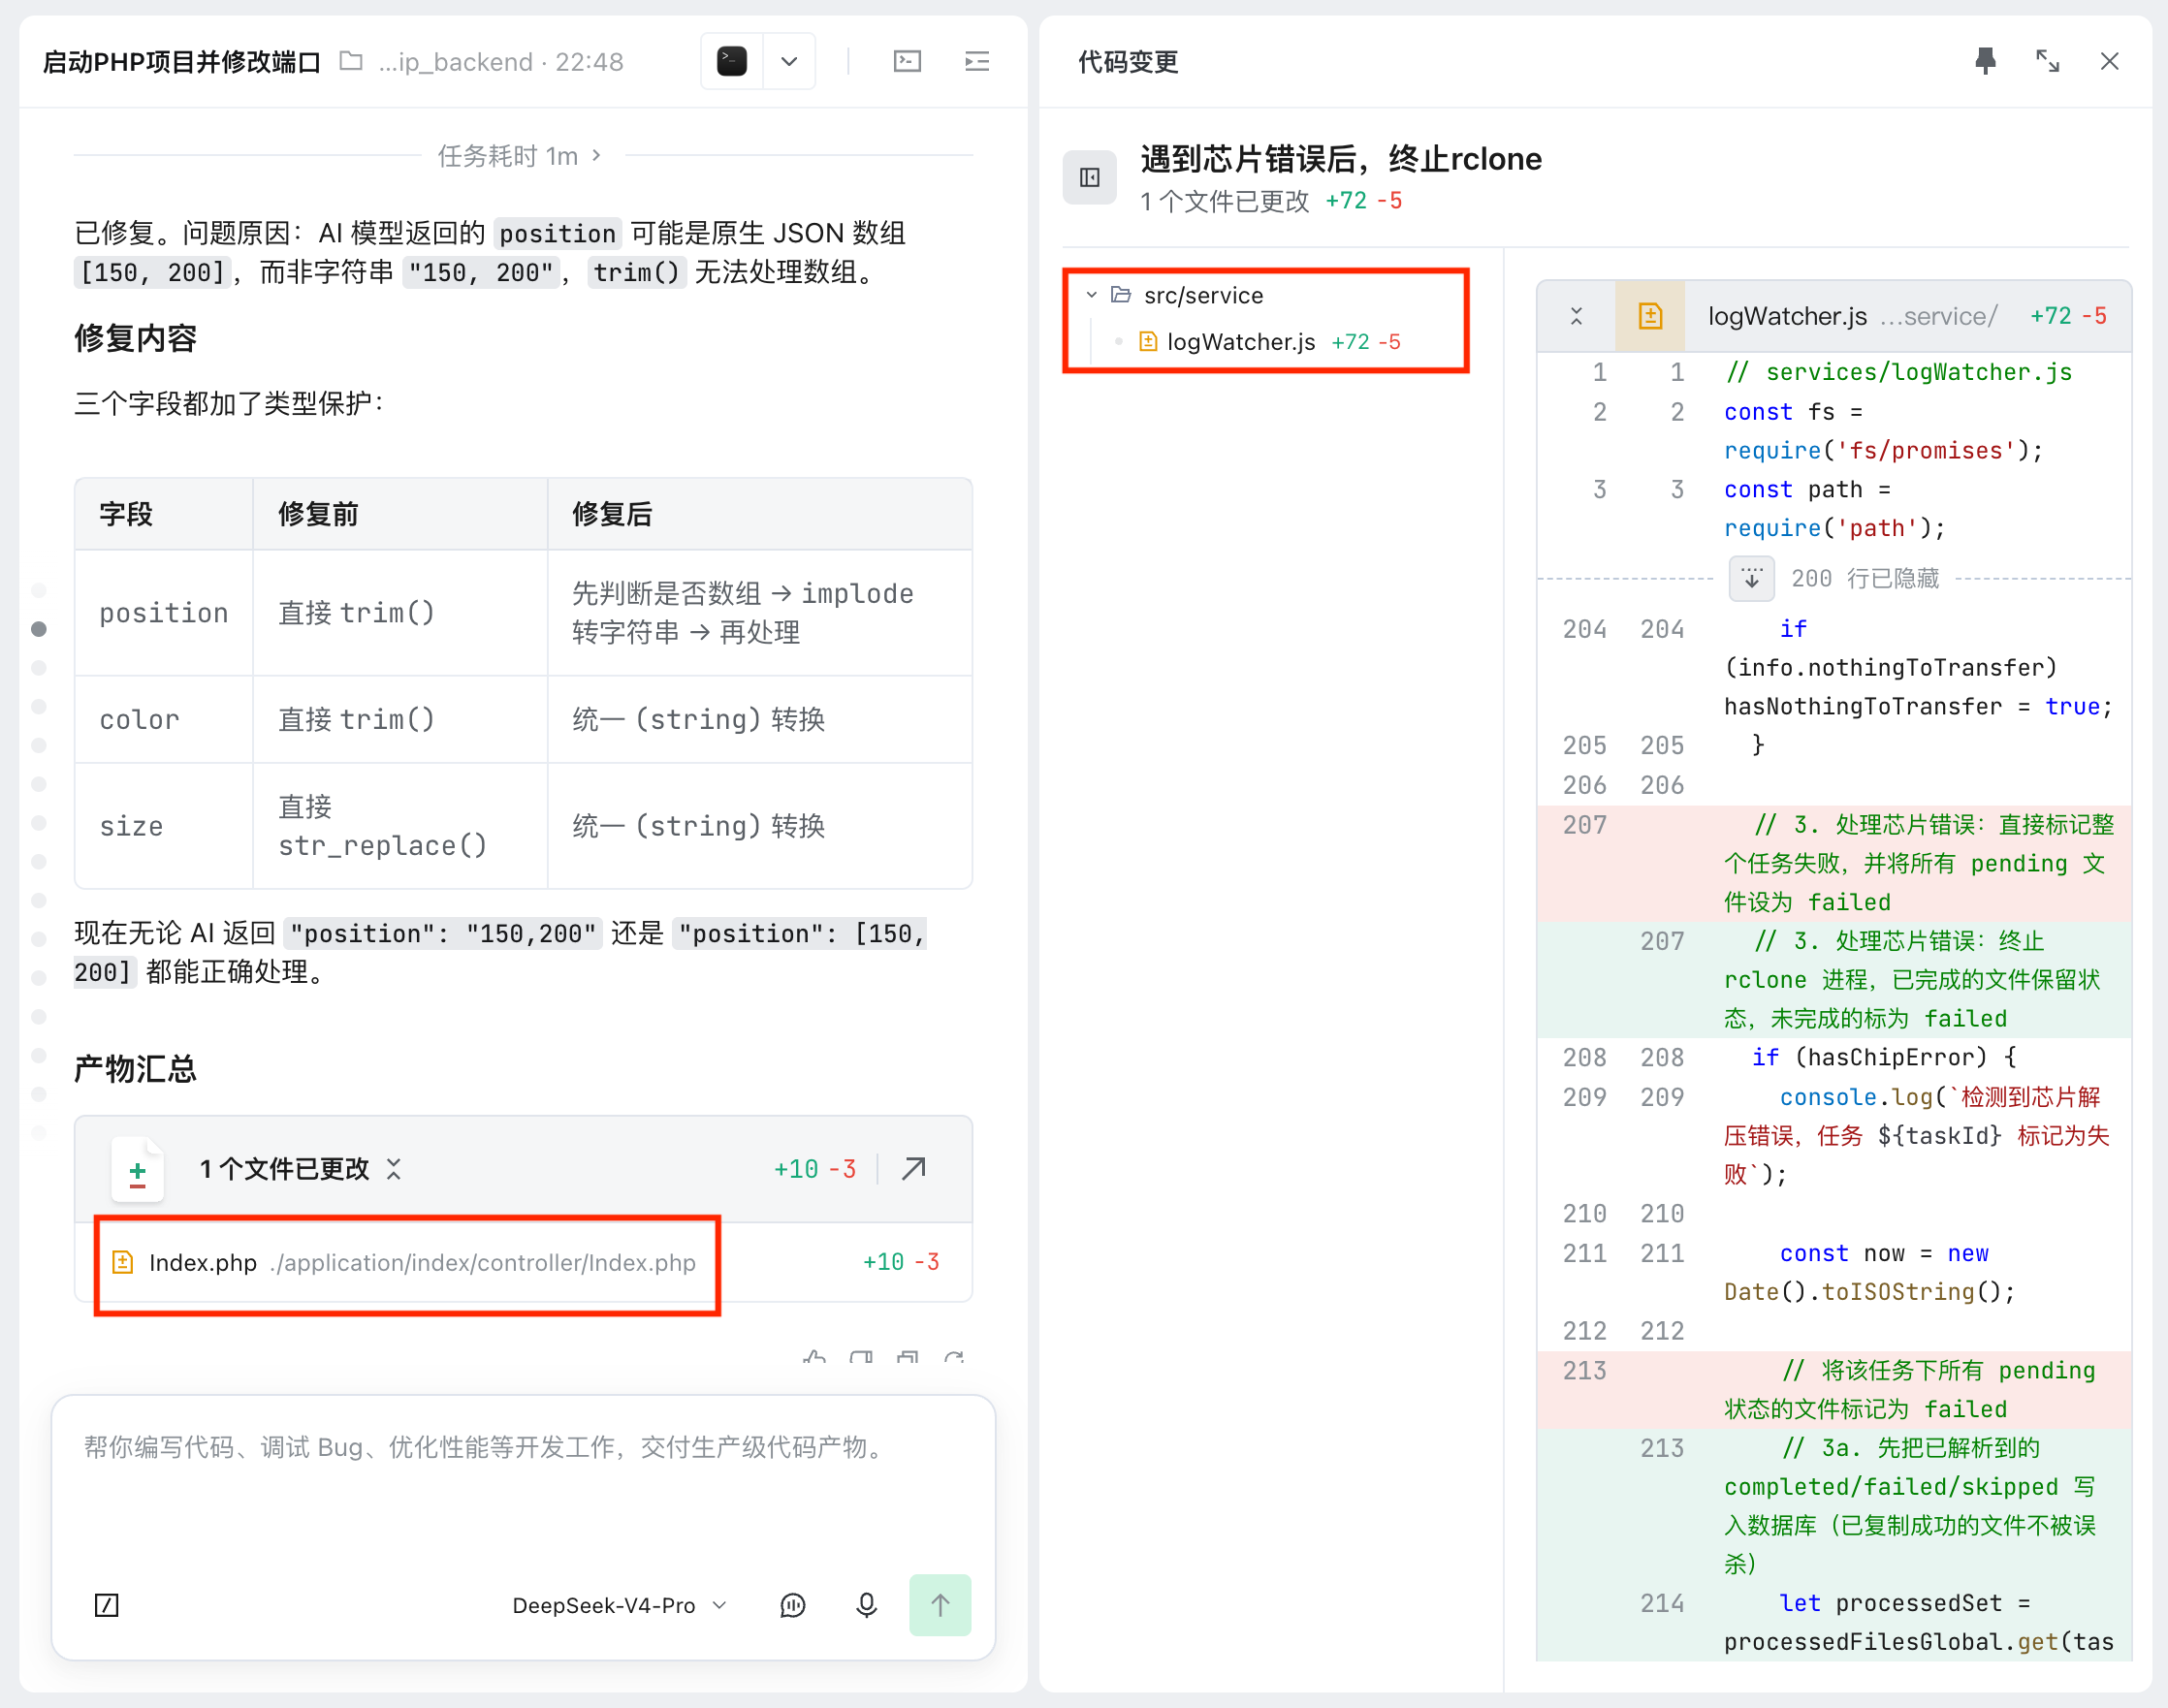Toggle the outline list icon in the header
2168x1708 pixels.
[977, 62]
